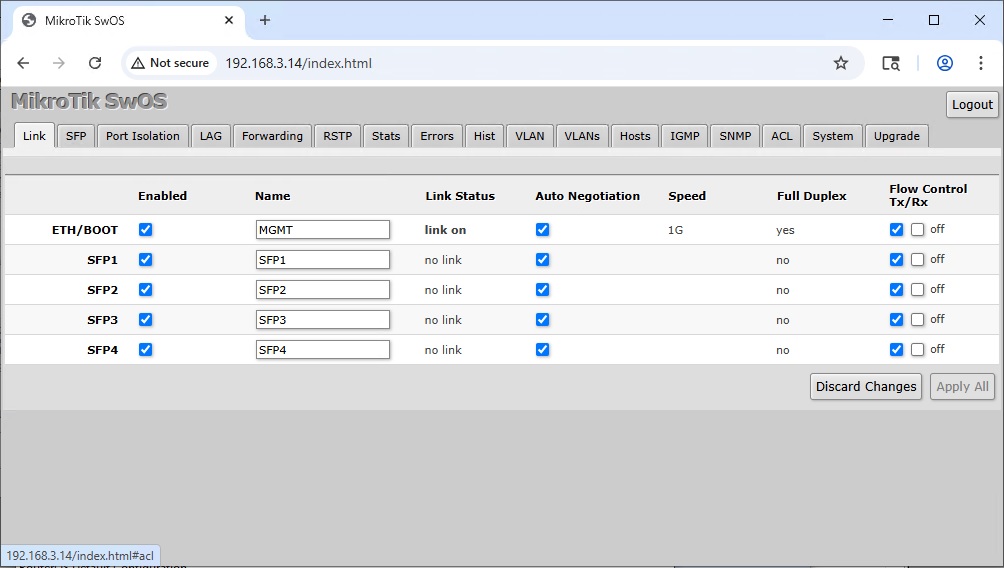The width and height of the screenshot is (1004, 568).
Task: Open the RSTP tab
Action: point(337,136)
